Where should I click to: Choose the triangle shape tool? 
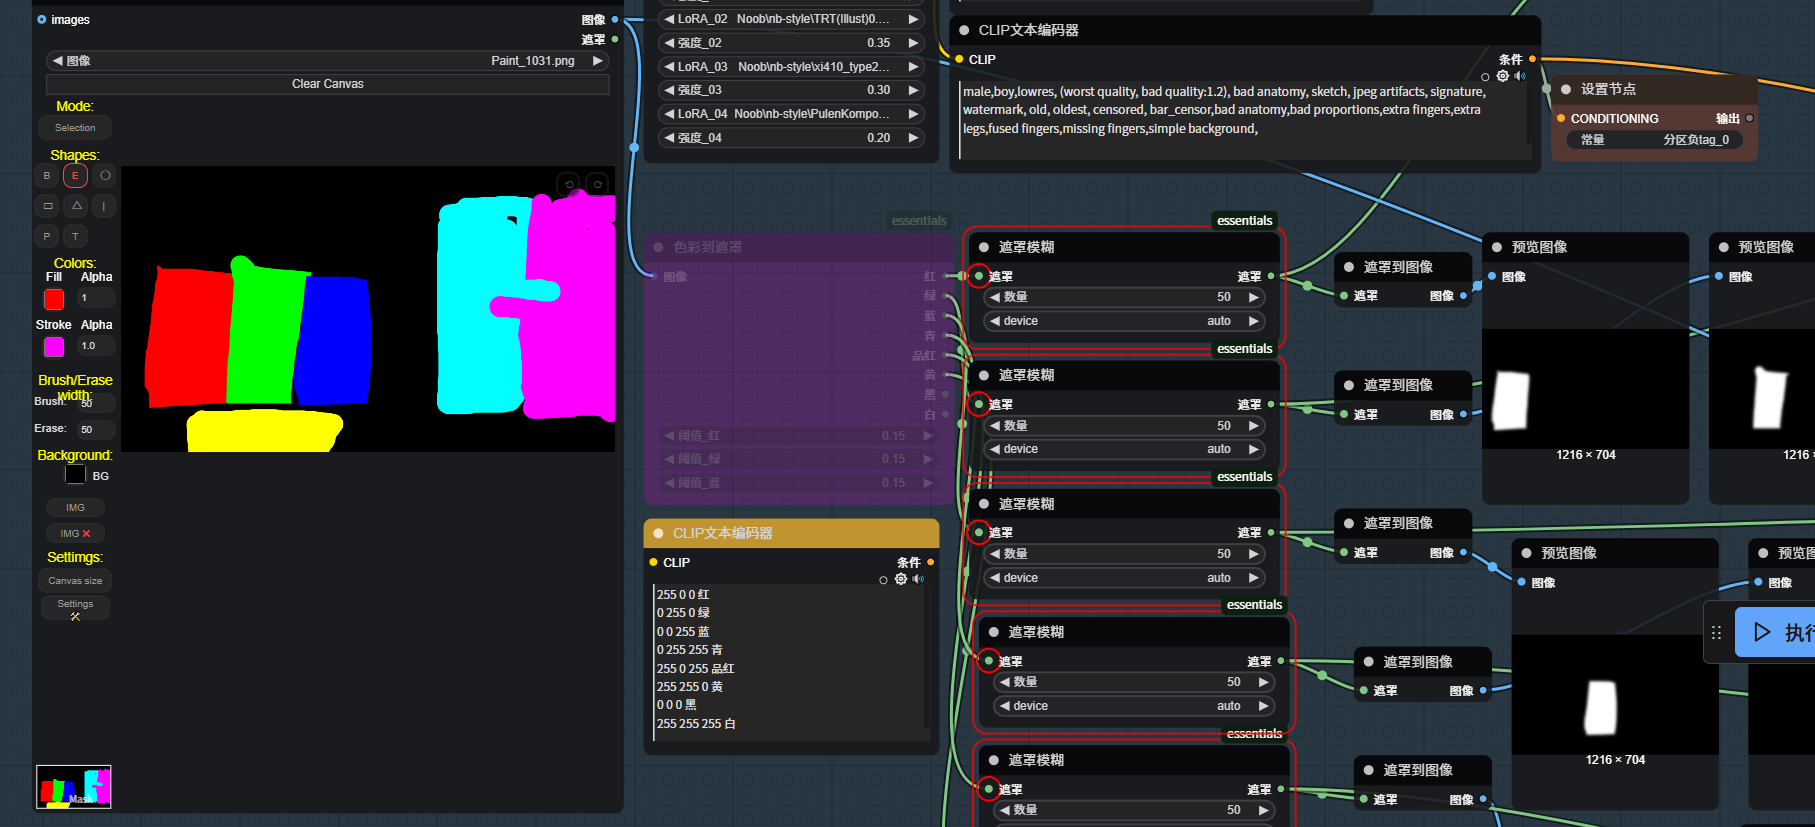76,206
